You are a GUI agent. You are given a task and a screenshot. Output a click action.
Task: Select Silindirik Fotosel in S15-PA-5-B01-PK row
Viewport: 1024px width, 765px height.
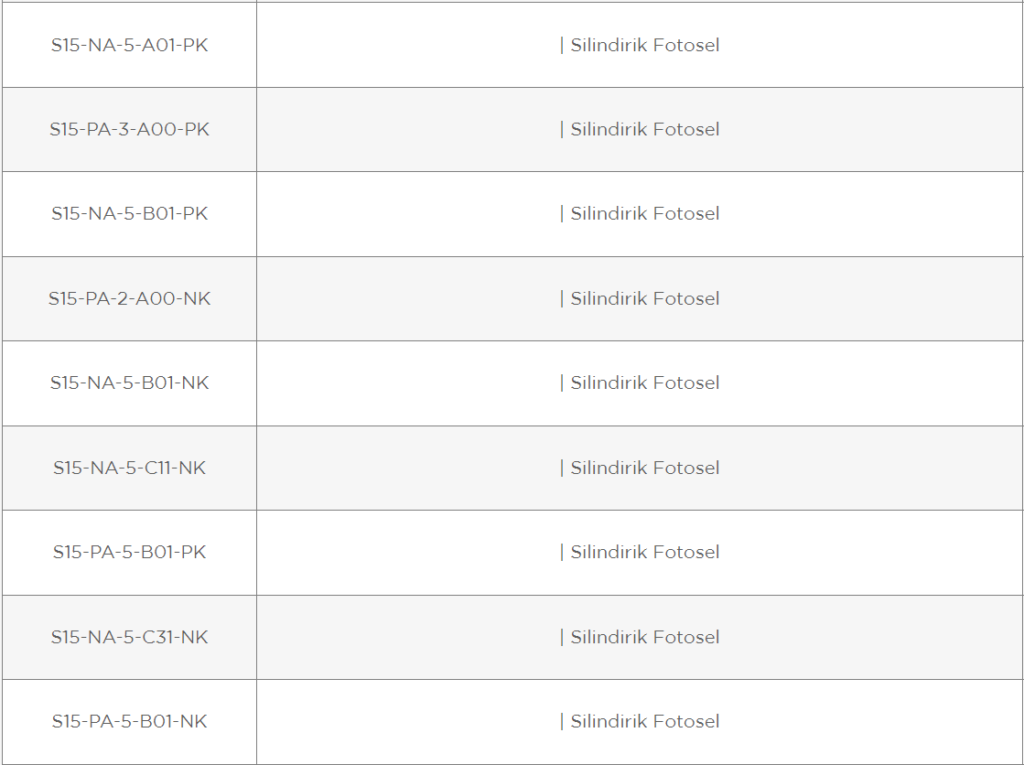click(x=645, y=552)
